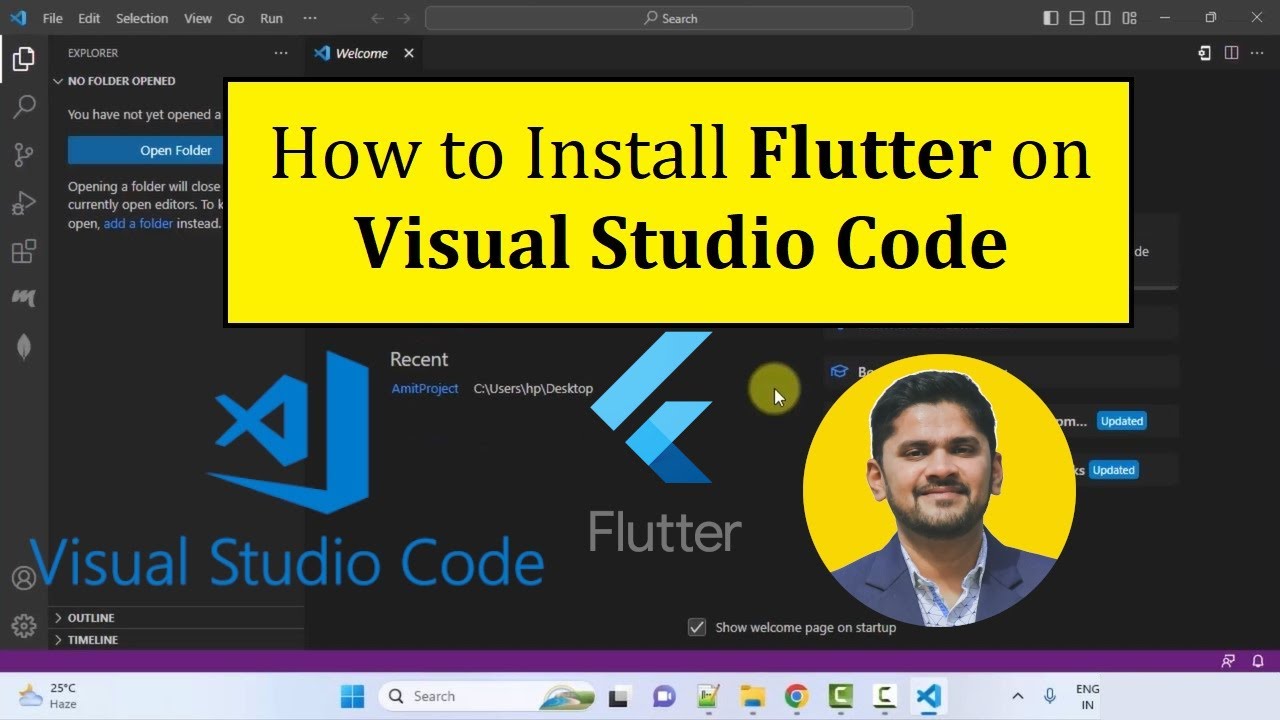The height and width of the screenshot is (720, 1280).
Task: Toggle the secondary side bar layout icon
Action: (1103, 18)
